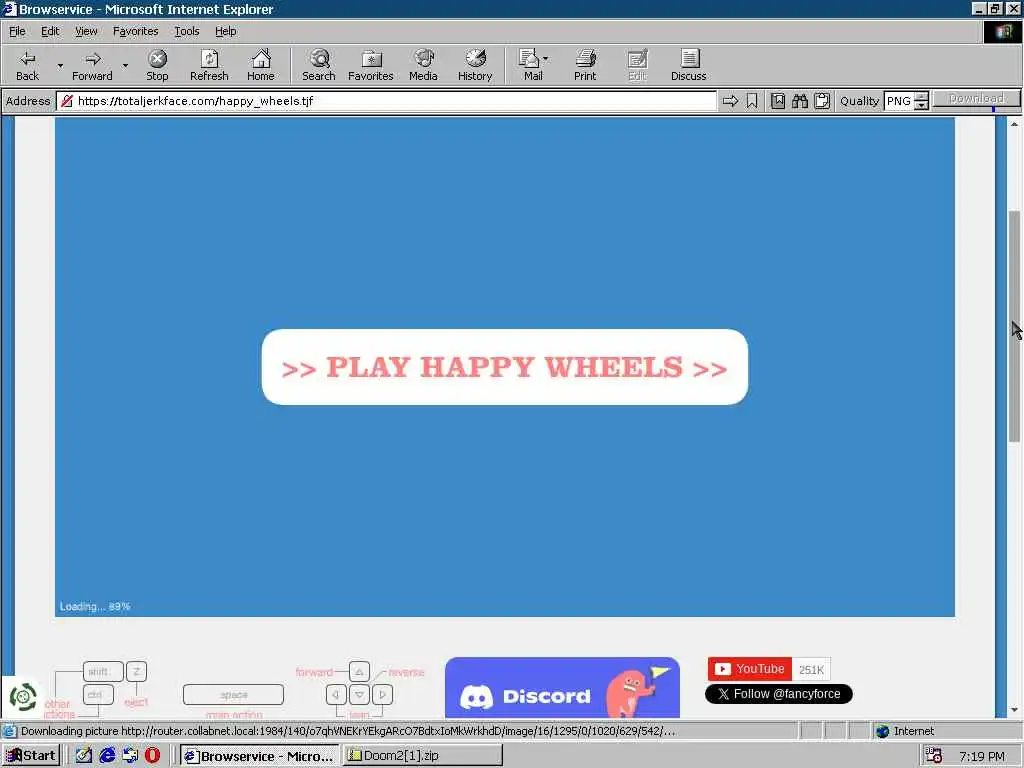Viewport: 1024px width, 768px height.
Task: Open the Edit menu
Action: [x=50, y=31]
